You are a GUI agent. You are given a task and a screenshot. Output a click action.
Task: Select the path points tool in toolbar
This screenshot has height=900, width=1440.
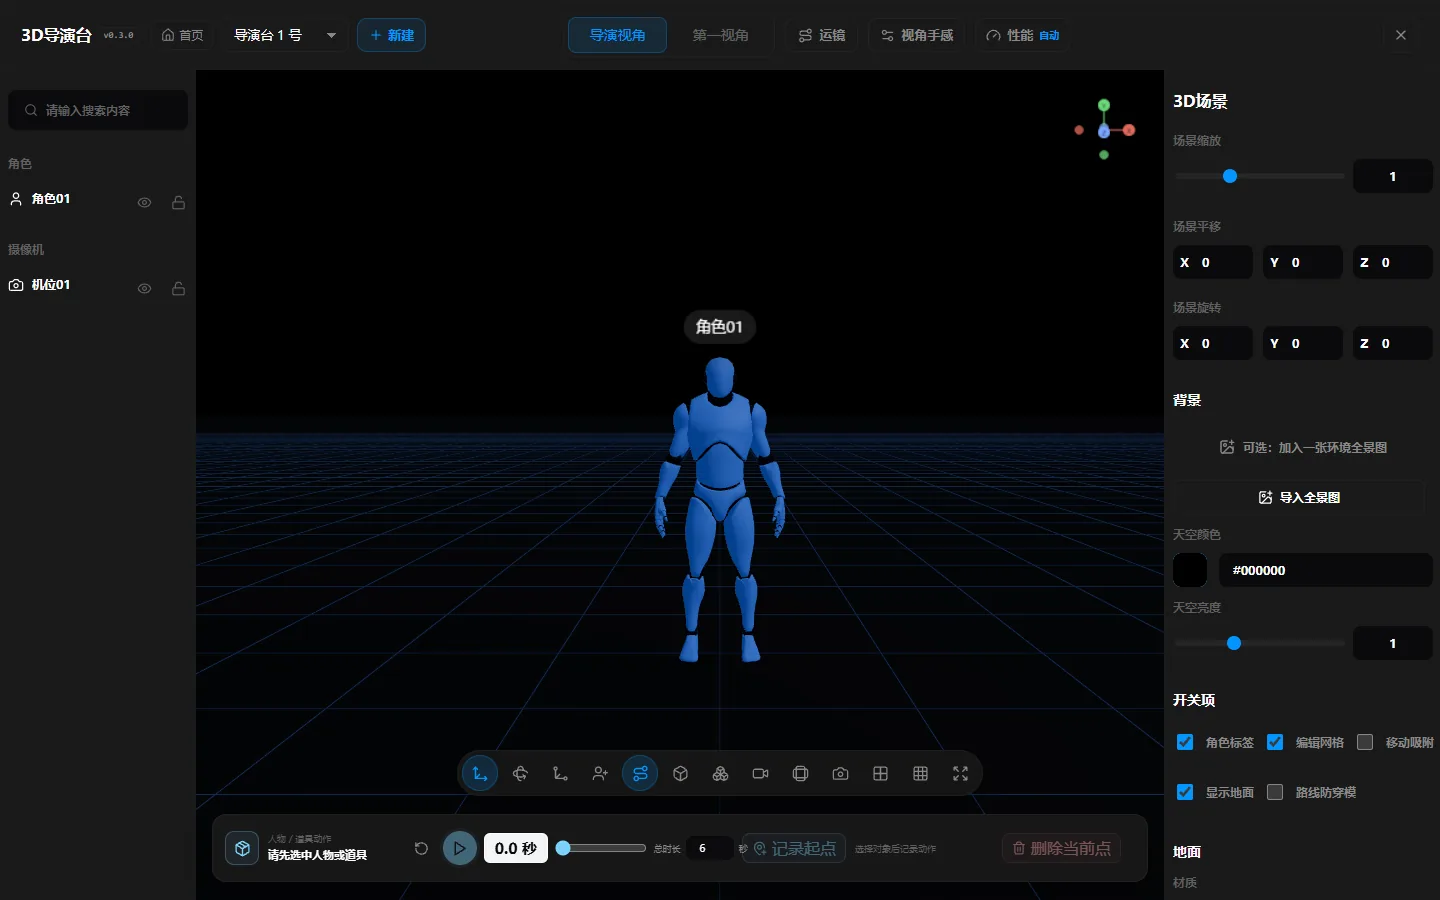pyautogui.click(x=560, y=773)
